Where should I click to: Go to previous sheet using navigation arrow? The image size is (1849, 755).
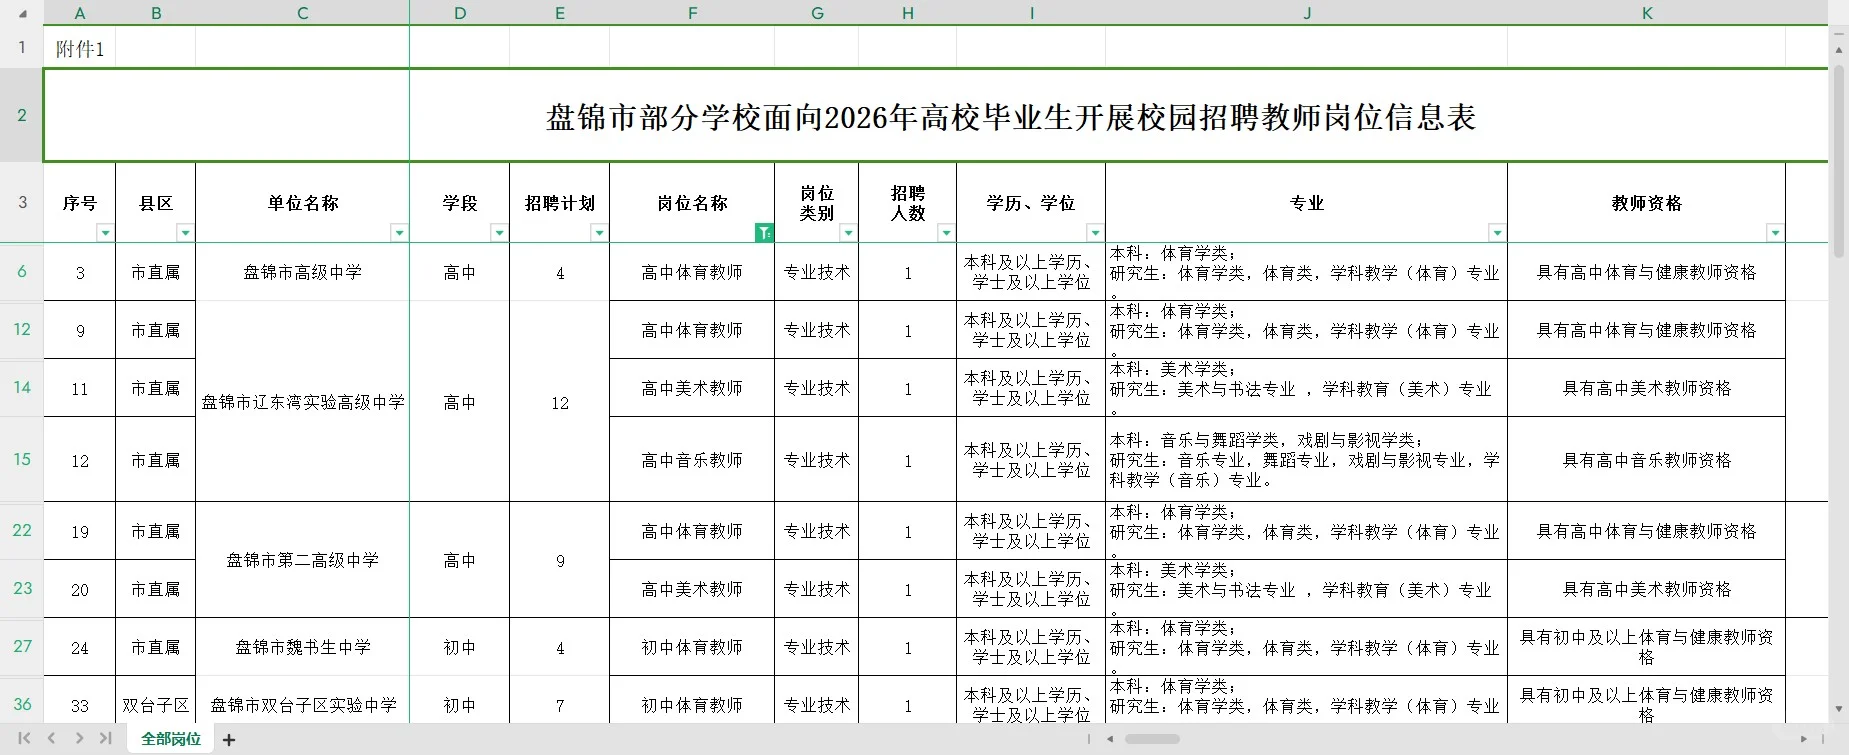pos(51,739)
